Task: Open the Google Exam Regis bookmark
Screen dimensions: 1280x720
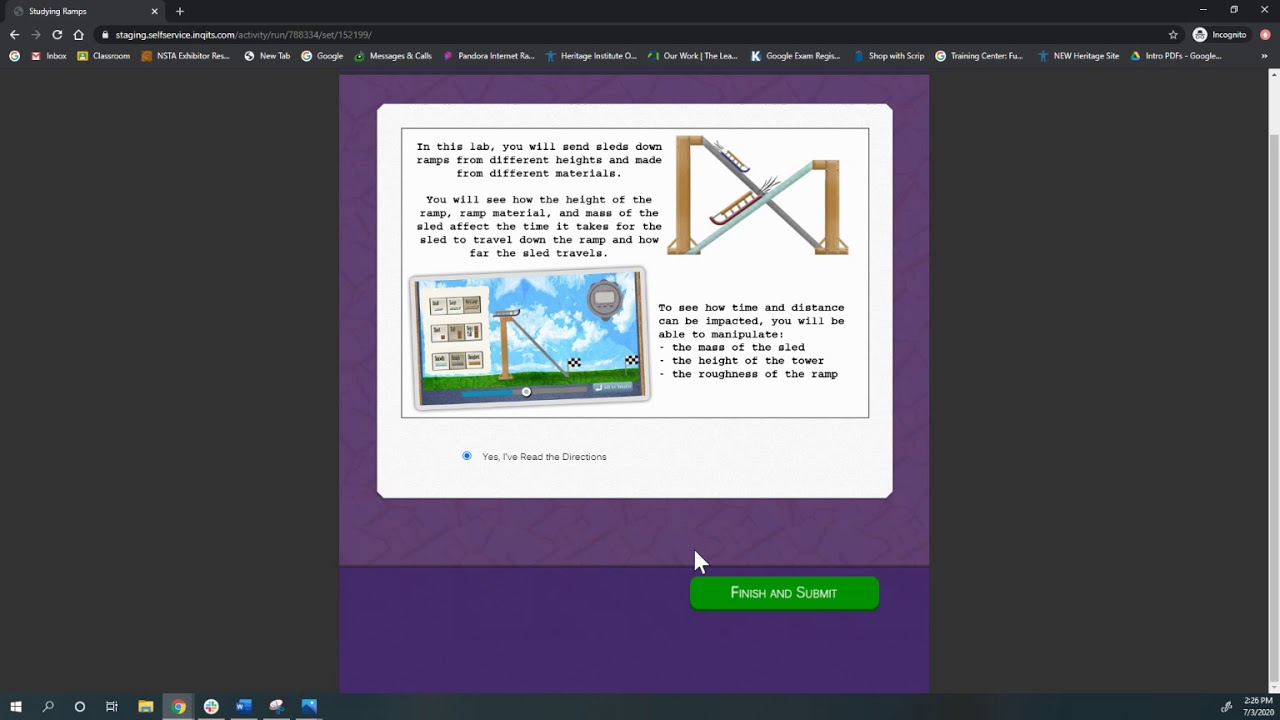Action: coord(795,56)
